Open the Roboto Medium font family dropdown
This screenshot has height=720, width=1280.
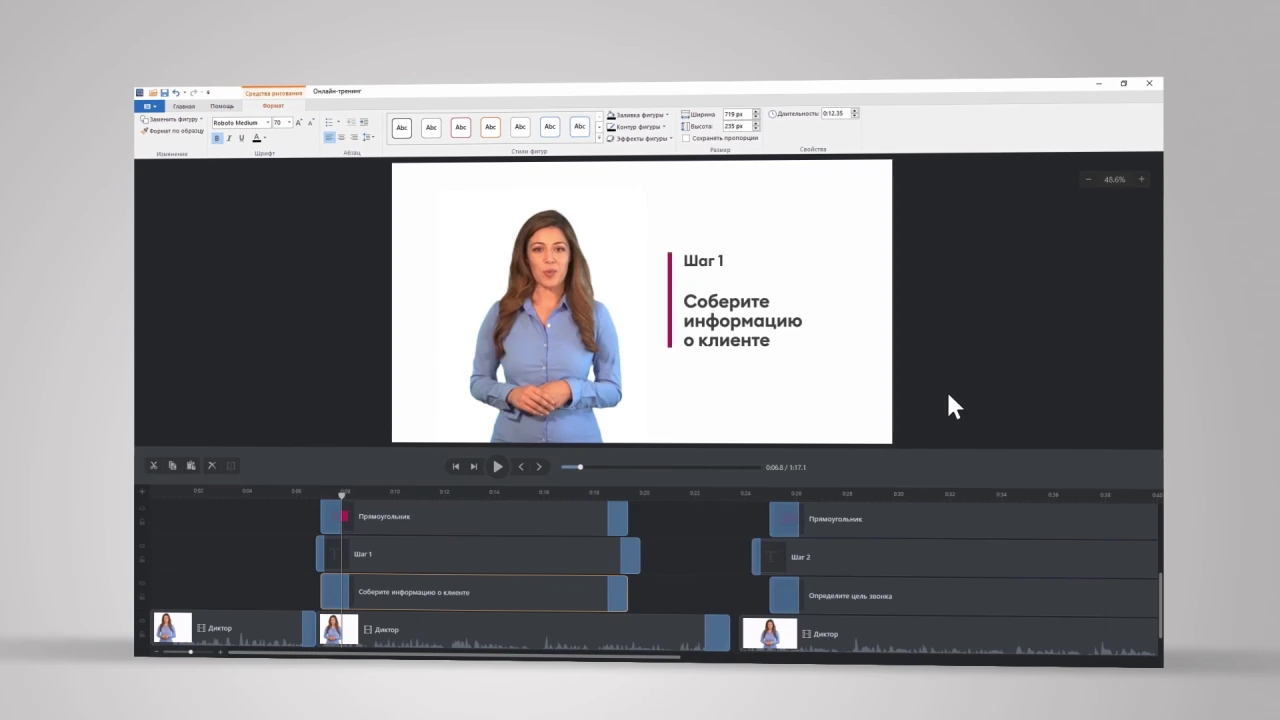267,123
